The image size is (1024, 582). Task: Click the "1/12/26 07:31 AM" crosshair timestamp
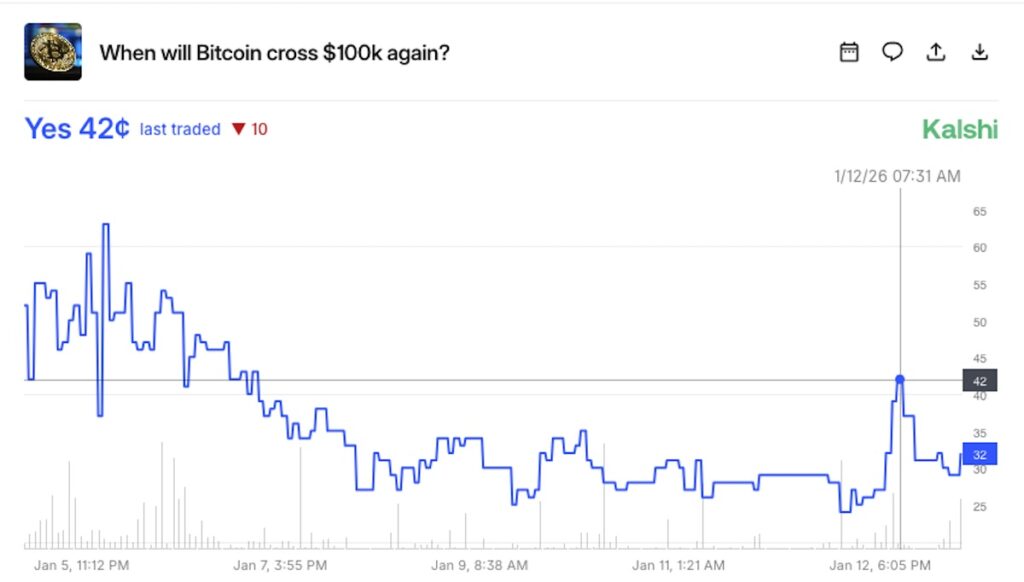897,176
